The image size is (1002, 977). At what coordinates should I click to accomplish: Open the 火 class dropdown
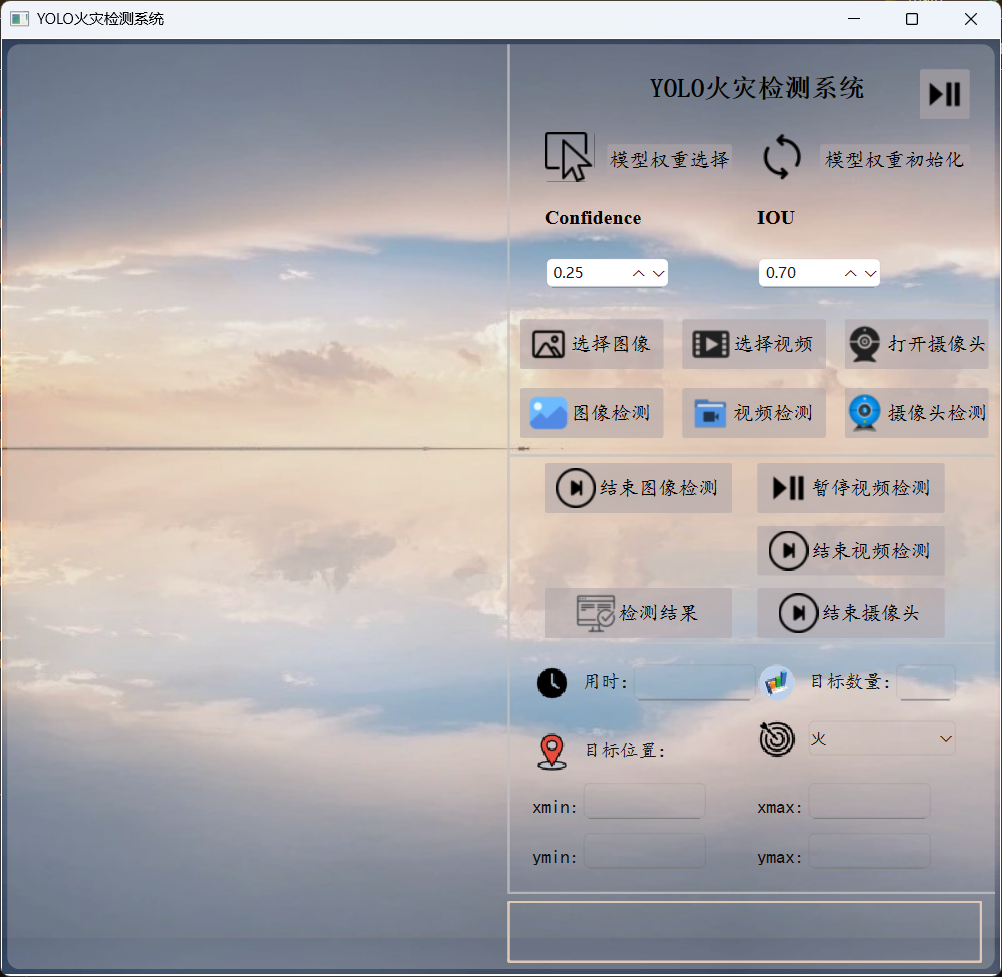[882, 739]
